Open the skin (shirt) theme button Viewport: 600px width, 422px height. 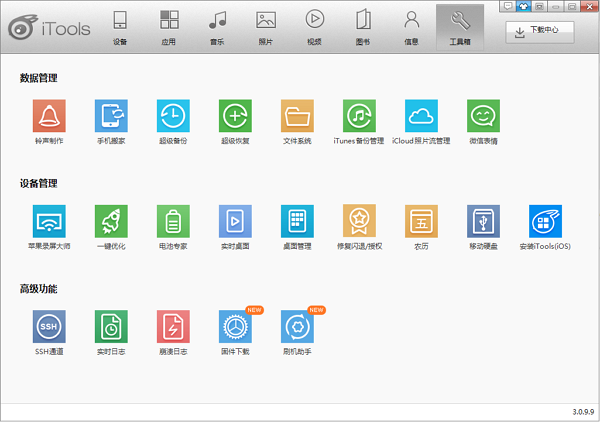point(523,6)
